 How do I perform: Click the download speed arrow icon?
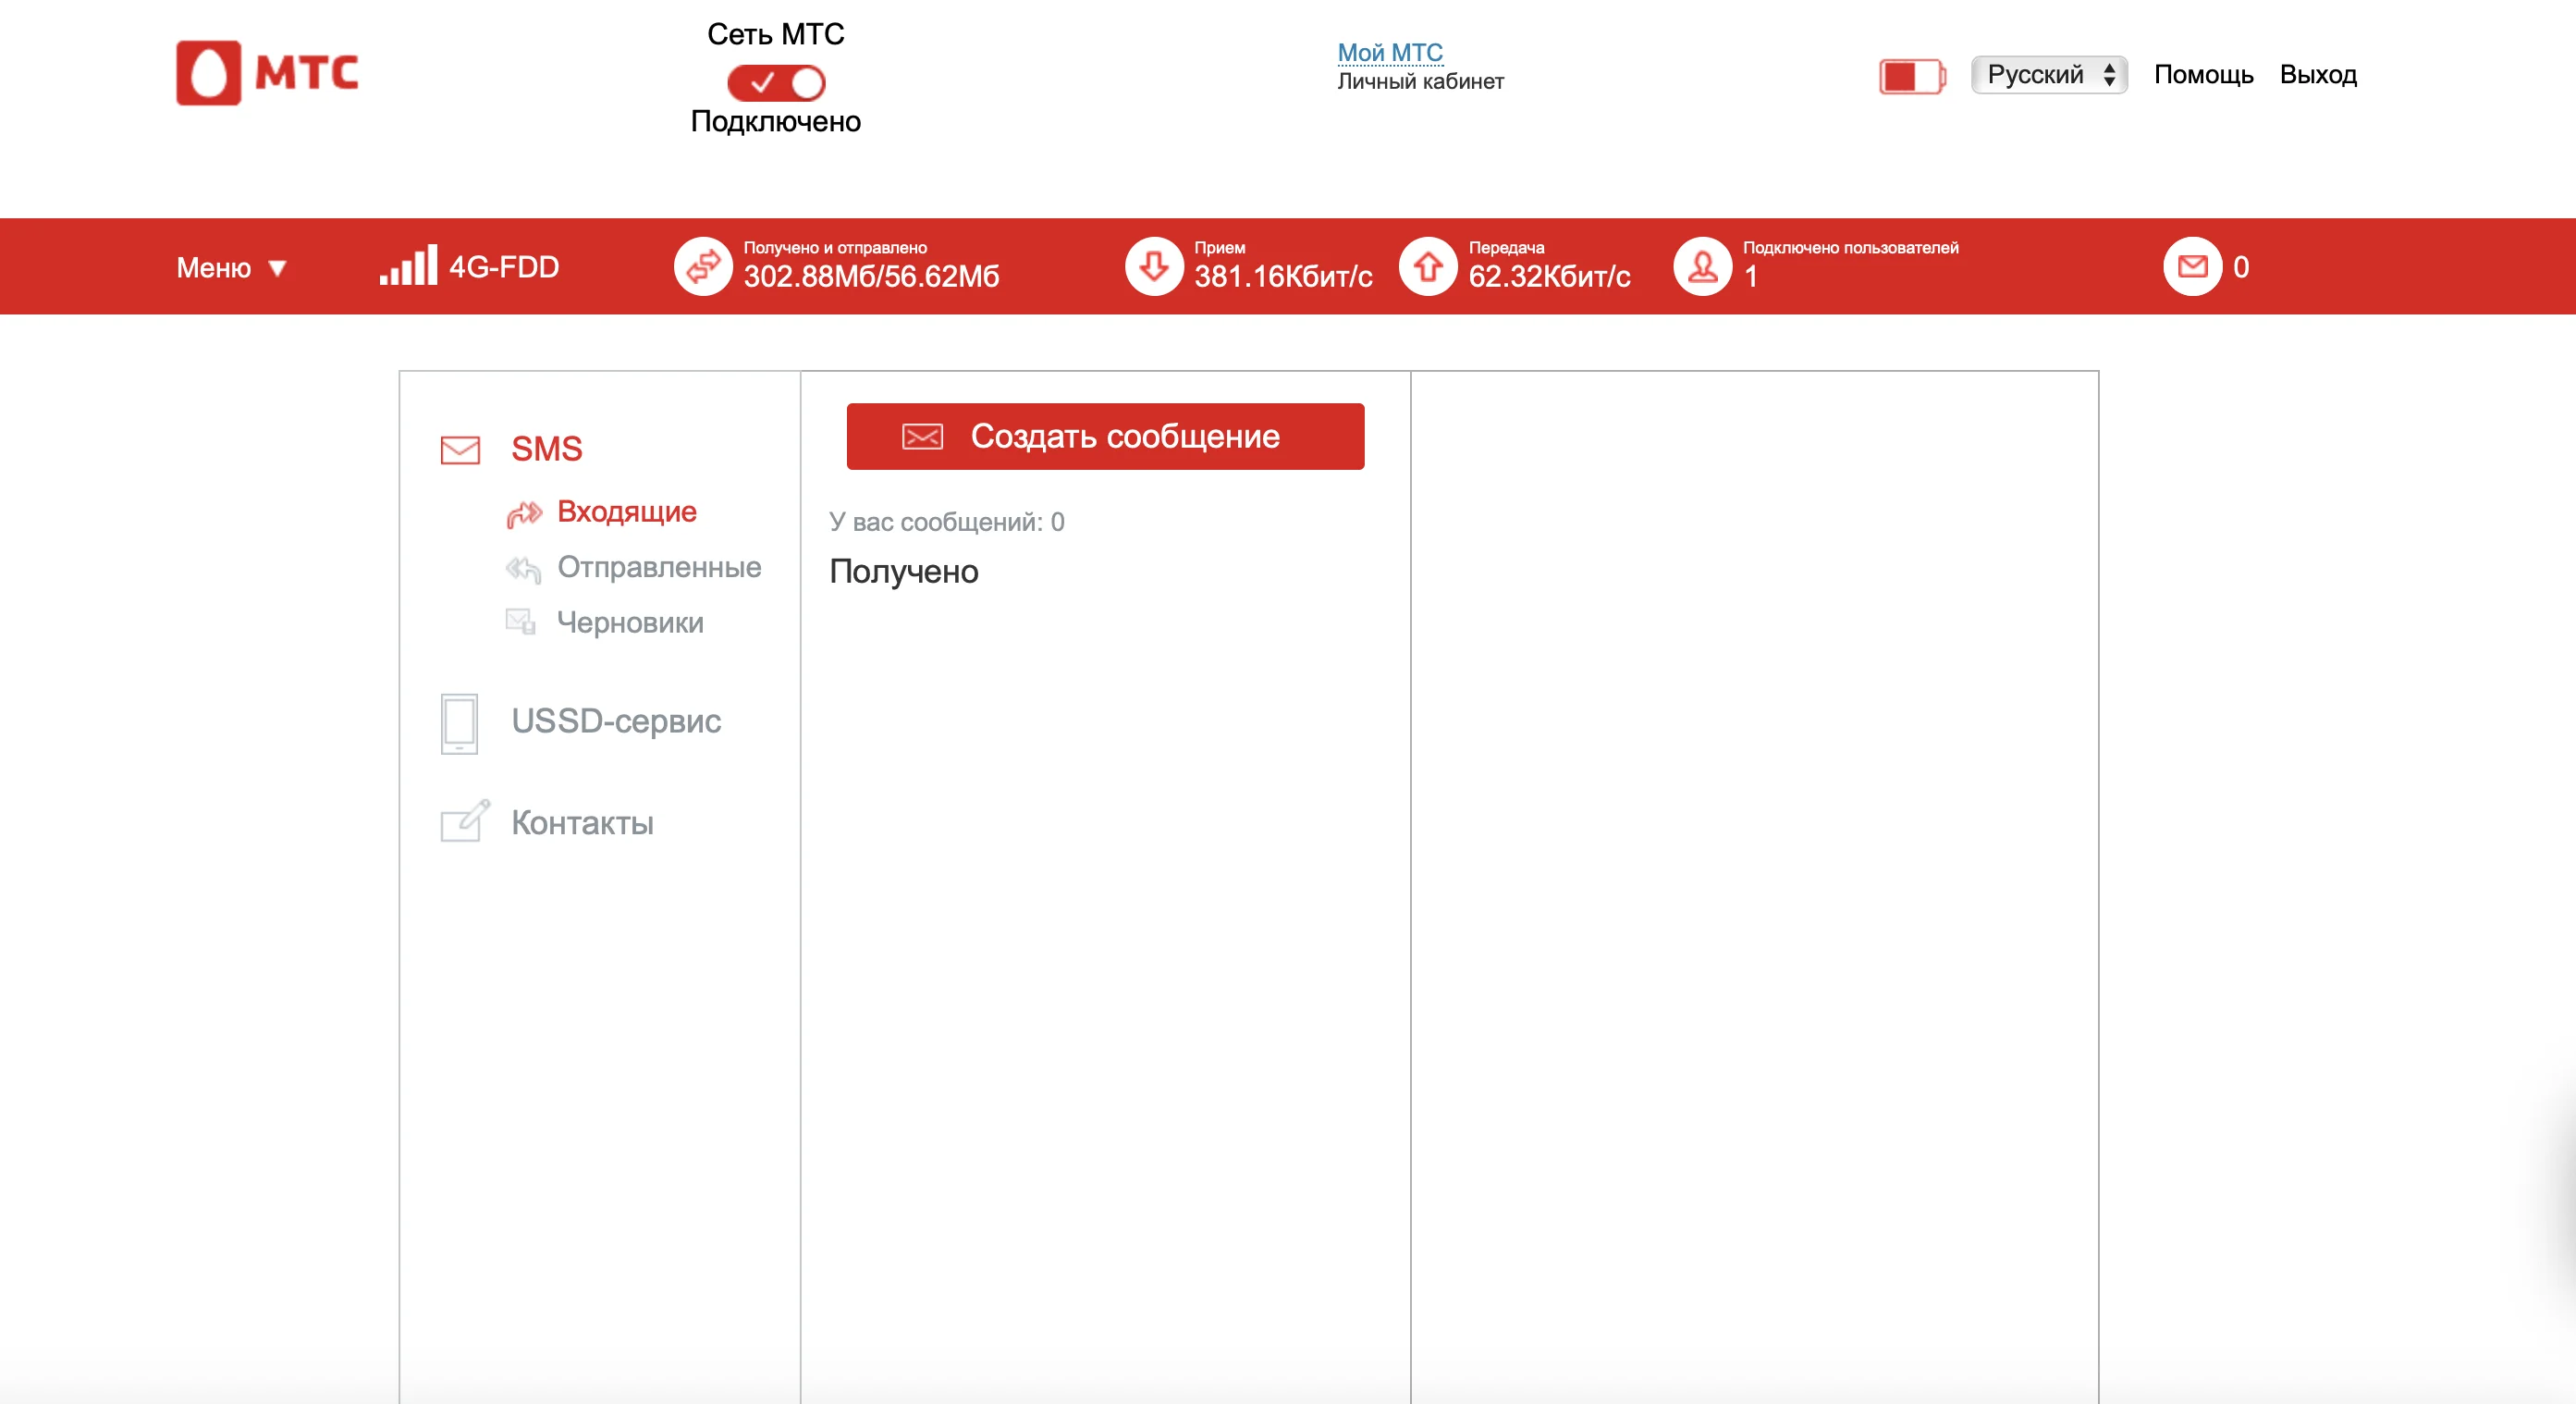[1154, 266]
